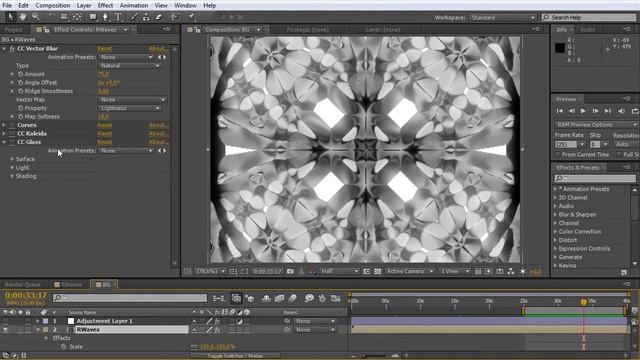The image size is (640, 360).
Task: Open the Animation menu
Action: [134, 5]
